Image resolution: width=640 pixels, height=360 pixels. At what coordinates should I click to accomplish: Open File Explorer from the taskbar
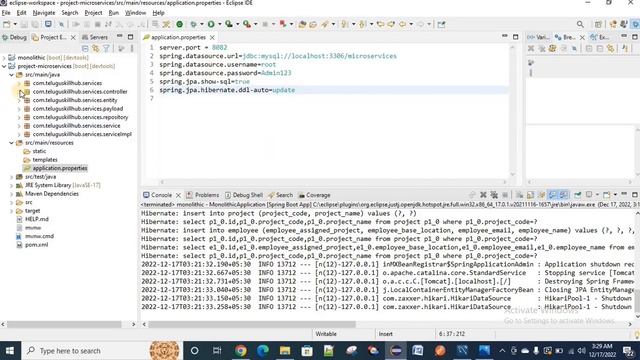(285, 351)
